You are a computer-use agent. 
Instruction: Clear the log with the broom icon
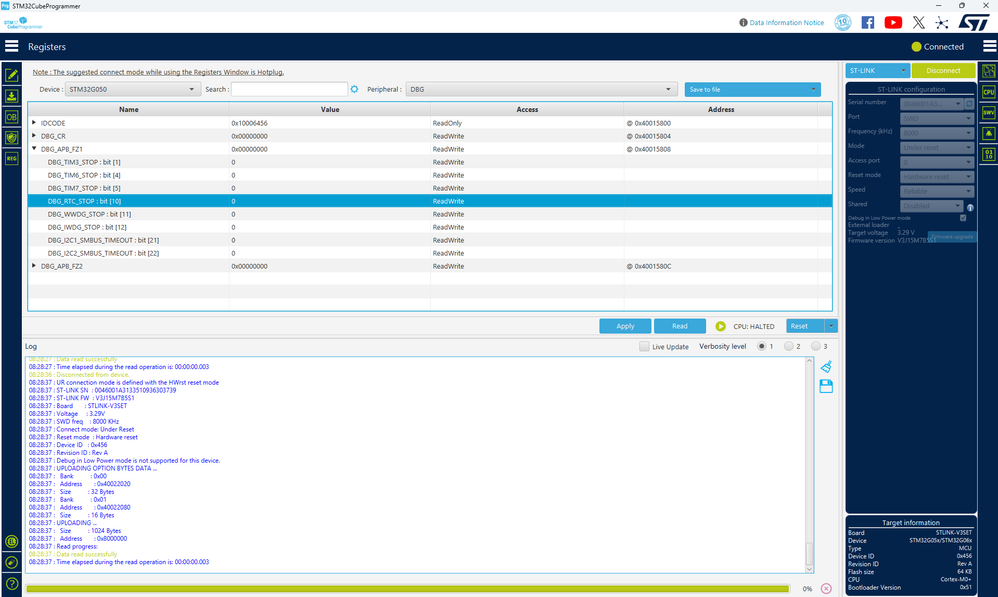tap(826, 367)
